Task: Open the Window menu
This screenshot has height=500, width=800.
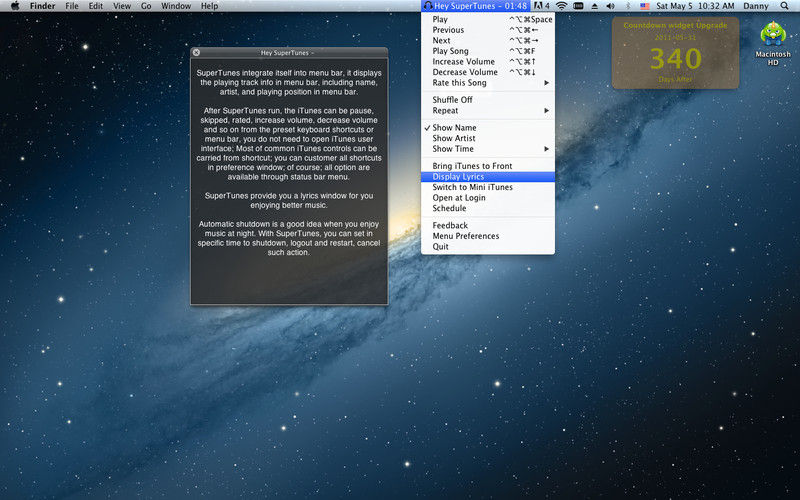Action: pos(176,6)
